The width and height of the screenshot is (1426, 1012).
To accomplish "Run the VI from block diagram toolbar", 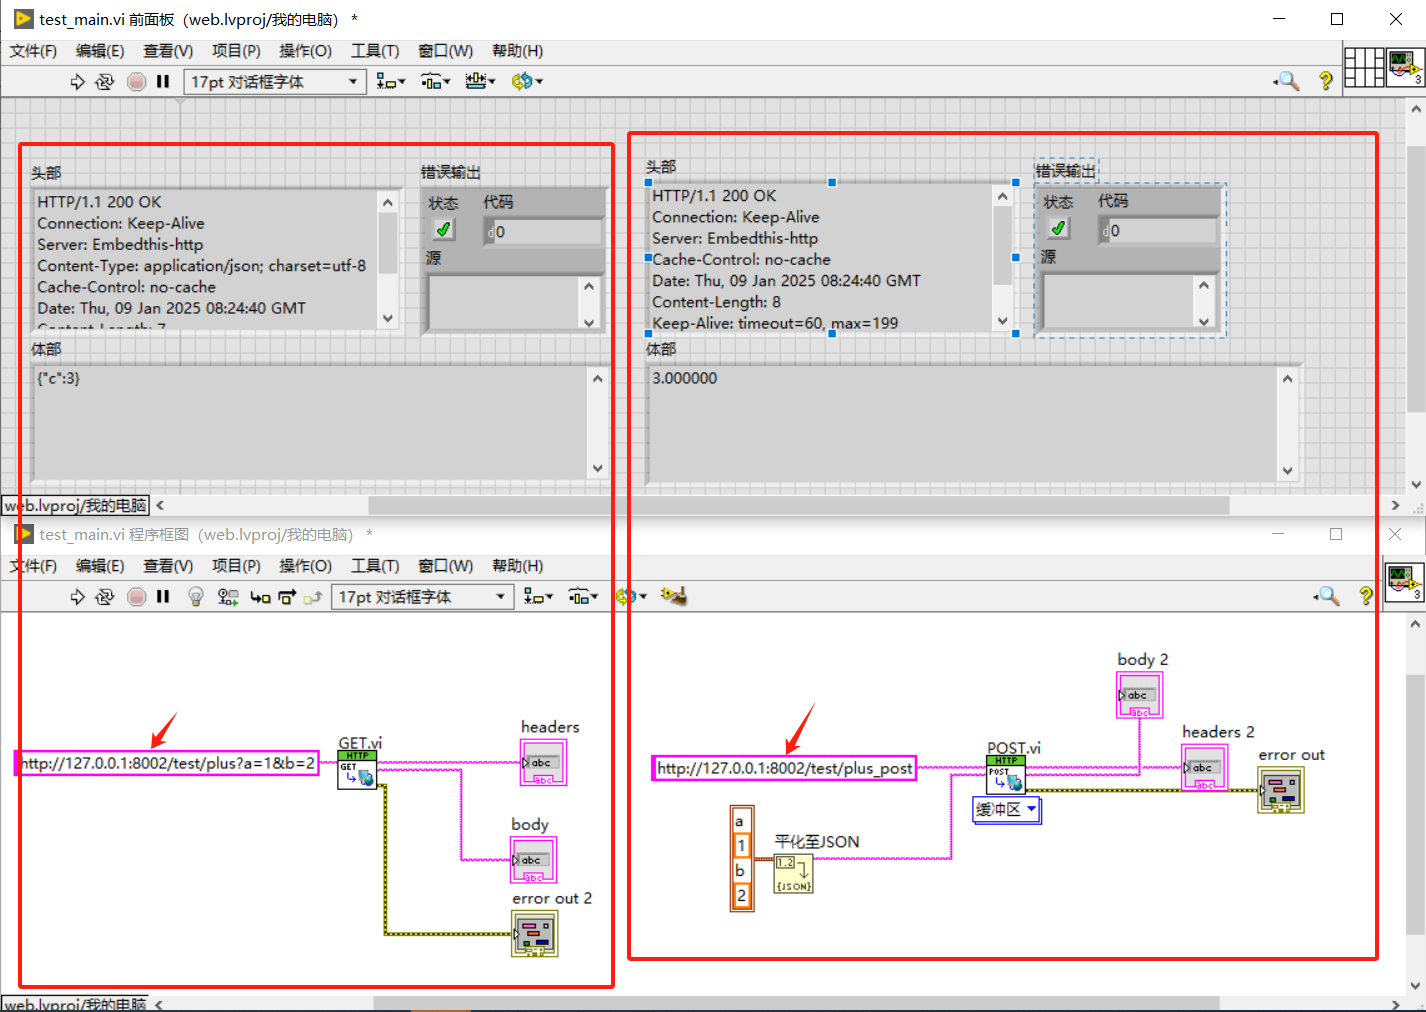I will pos(77,597).
